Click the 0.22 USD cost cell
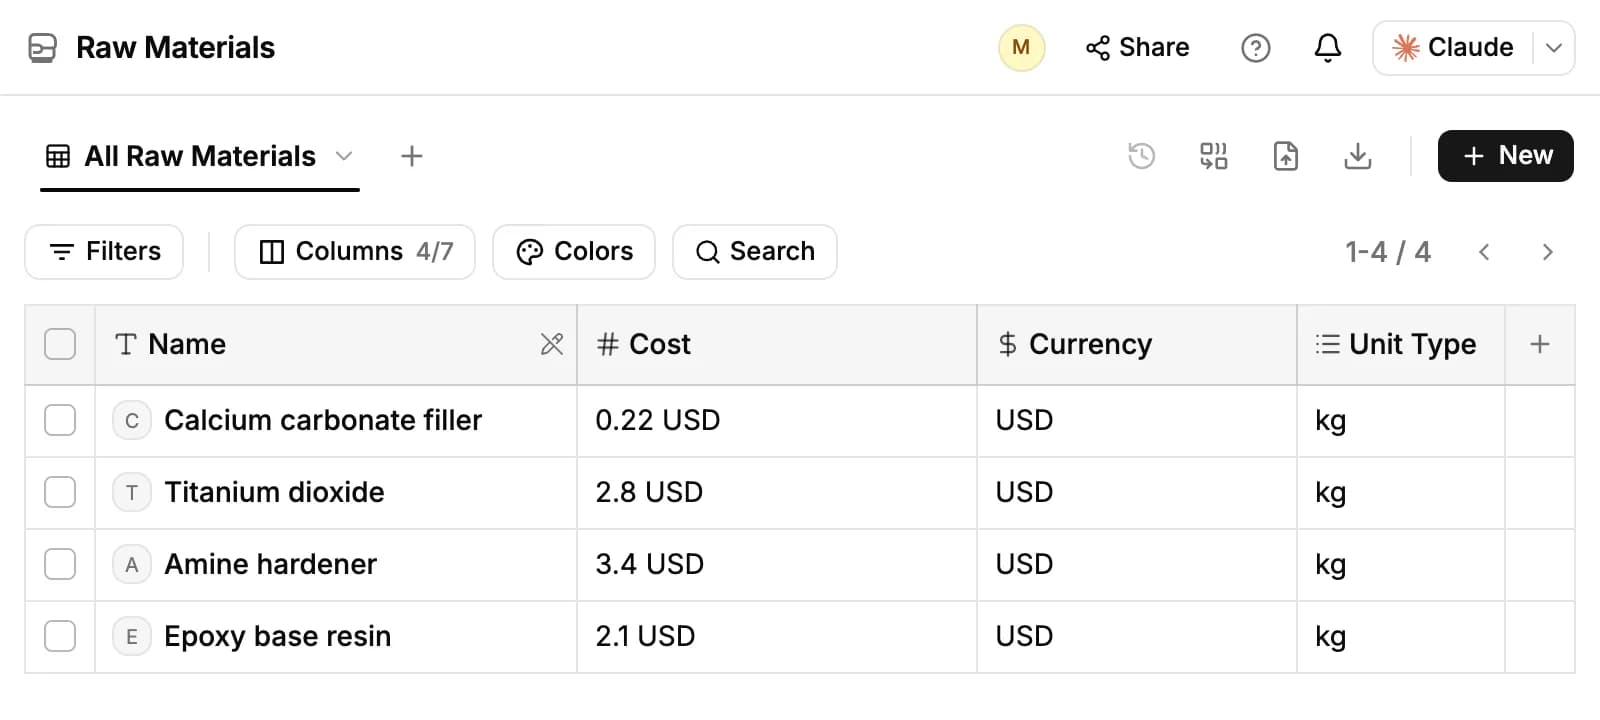 [x=776, y=421]
